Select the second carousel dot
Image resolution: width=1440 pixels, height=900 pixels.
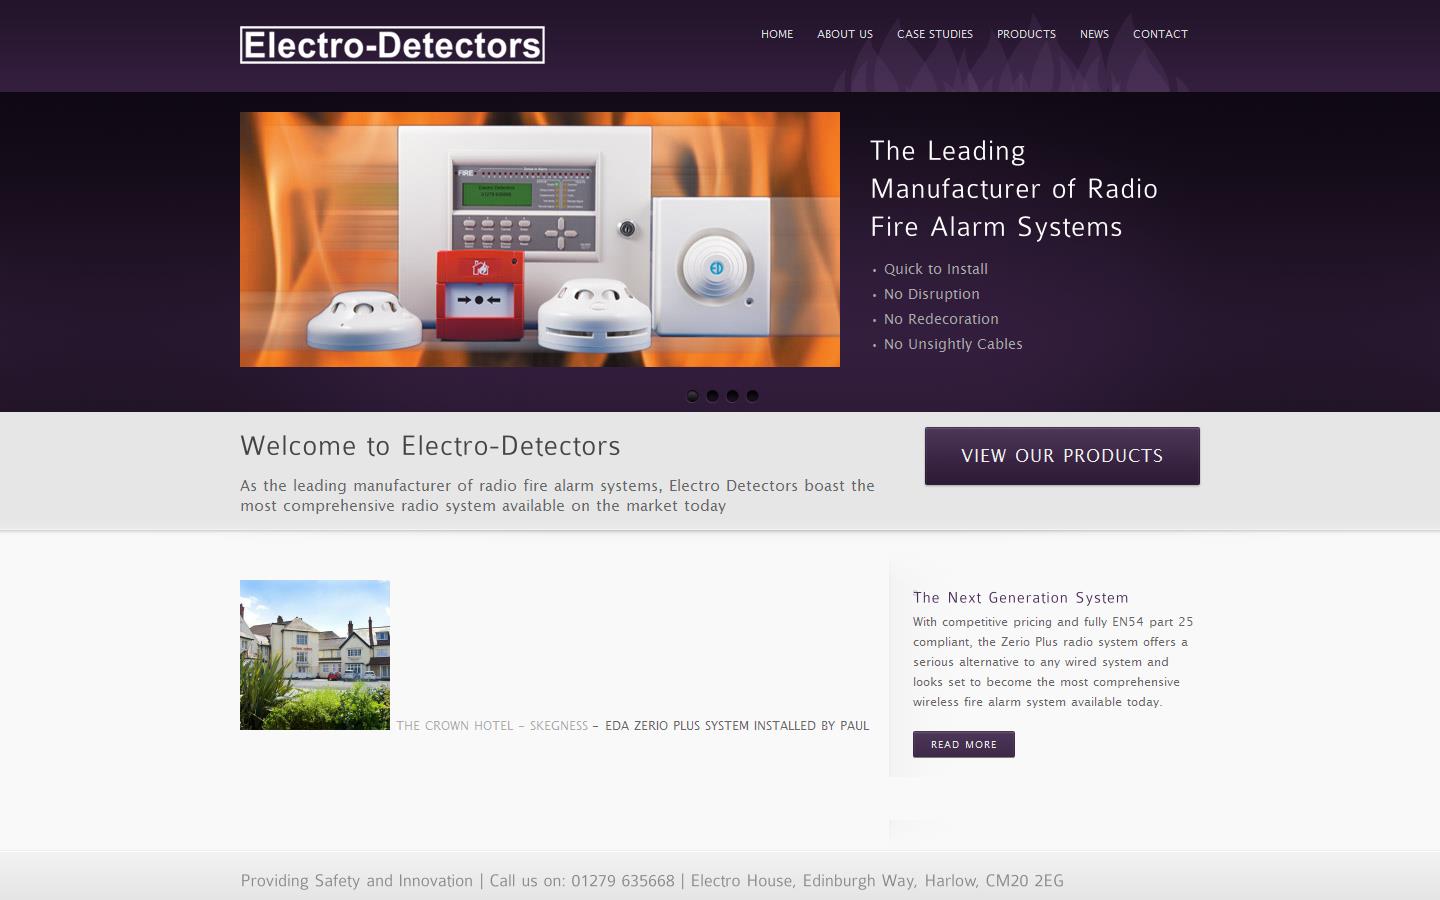click(x=712, y=396)
